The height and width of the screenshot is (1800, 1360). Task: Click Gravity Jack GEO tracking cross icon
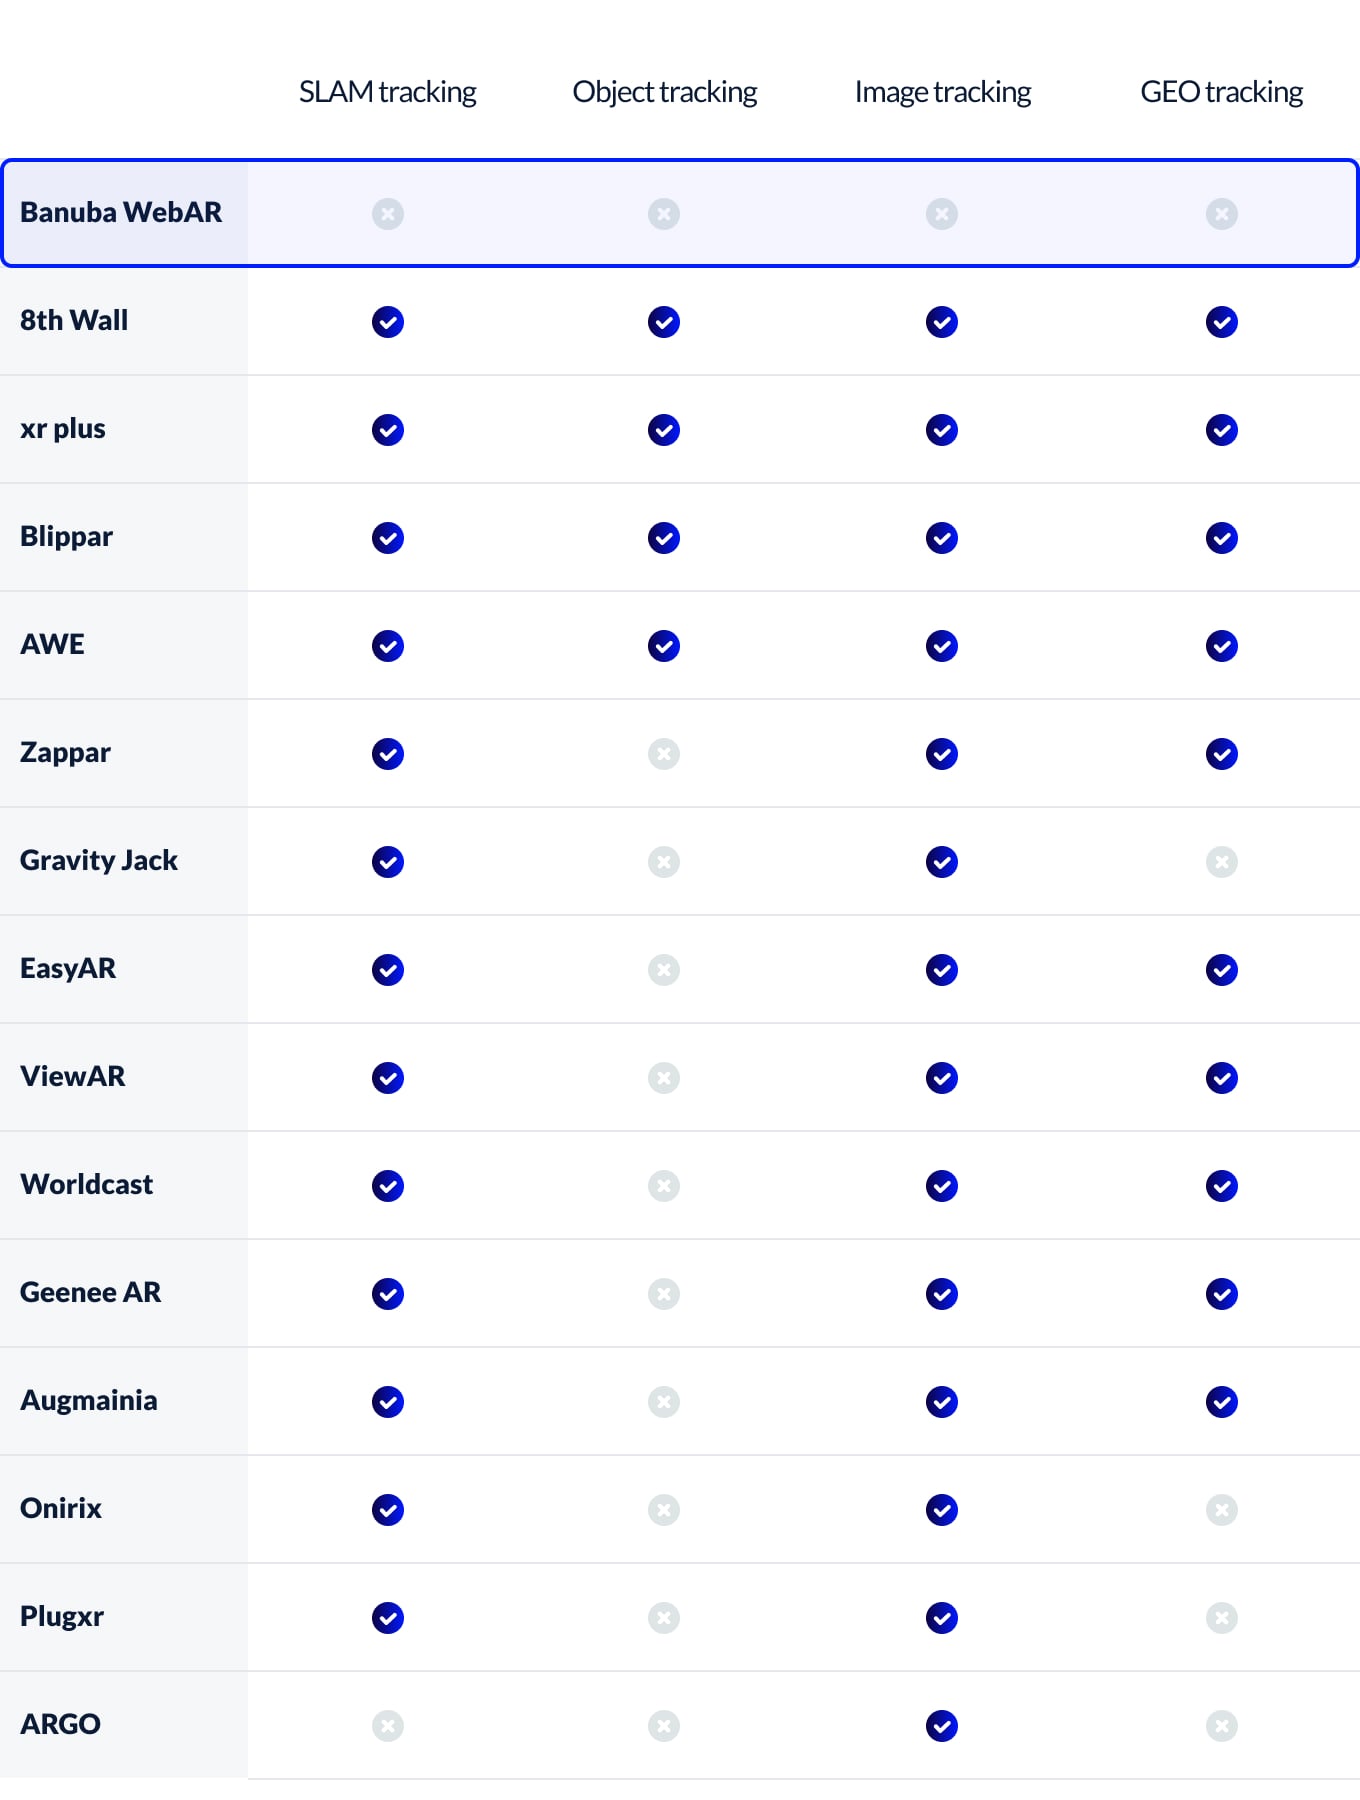[1222, 862]
